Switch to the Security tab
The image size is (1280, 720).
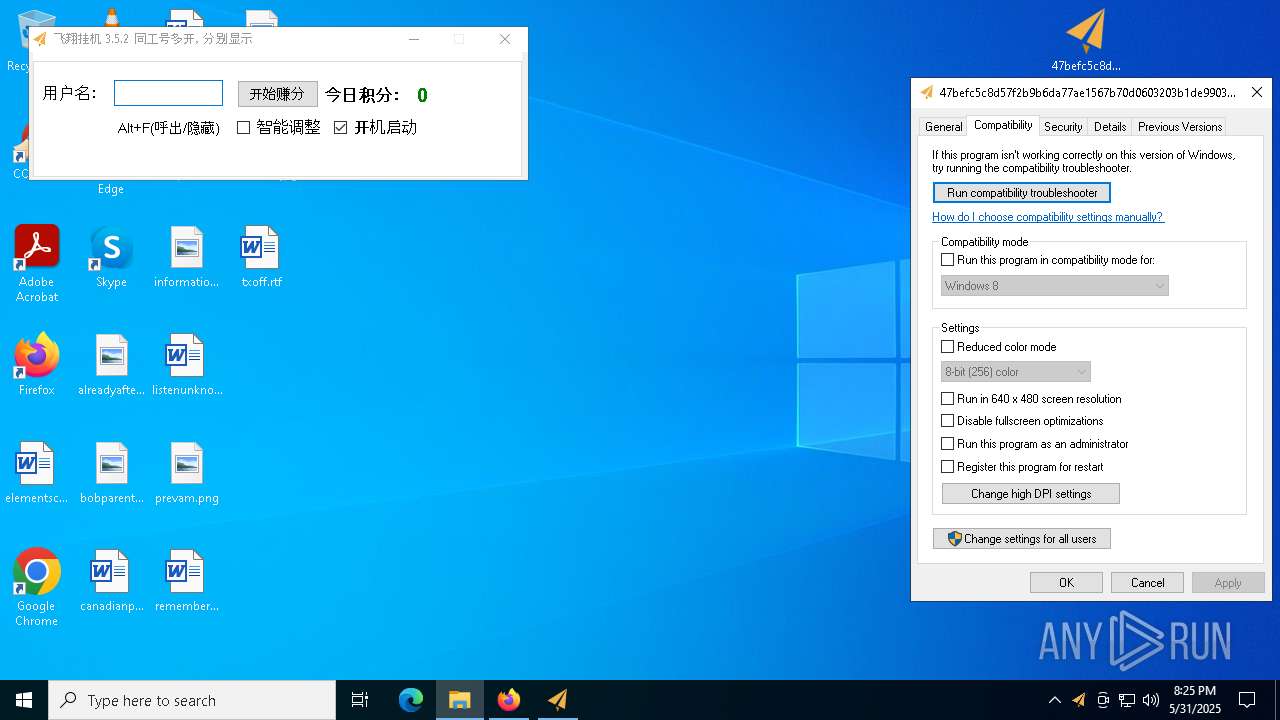tap(1063, 127)
